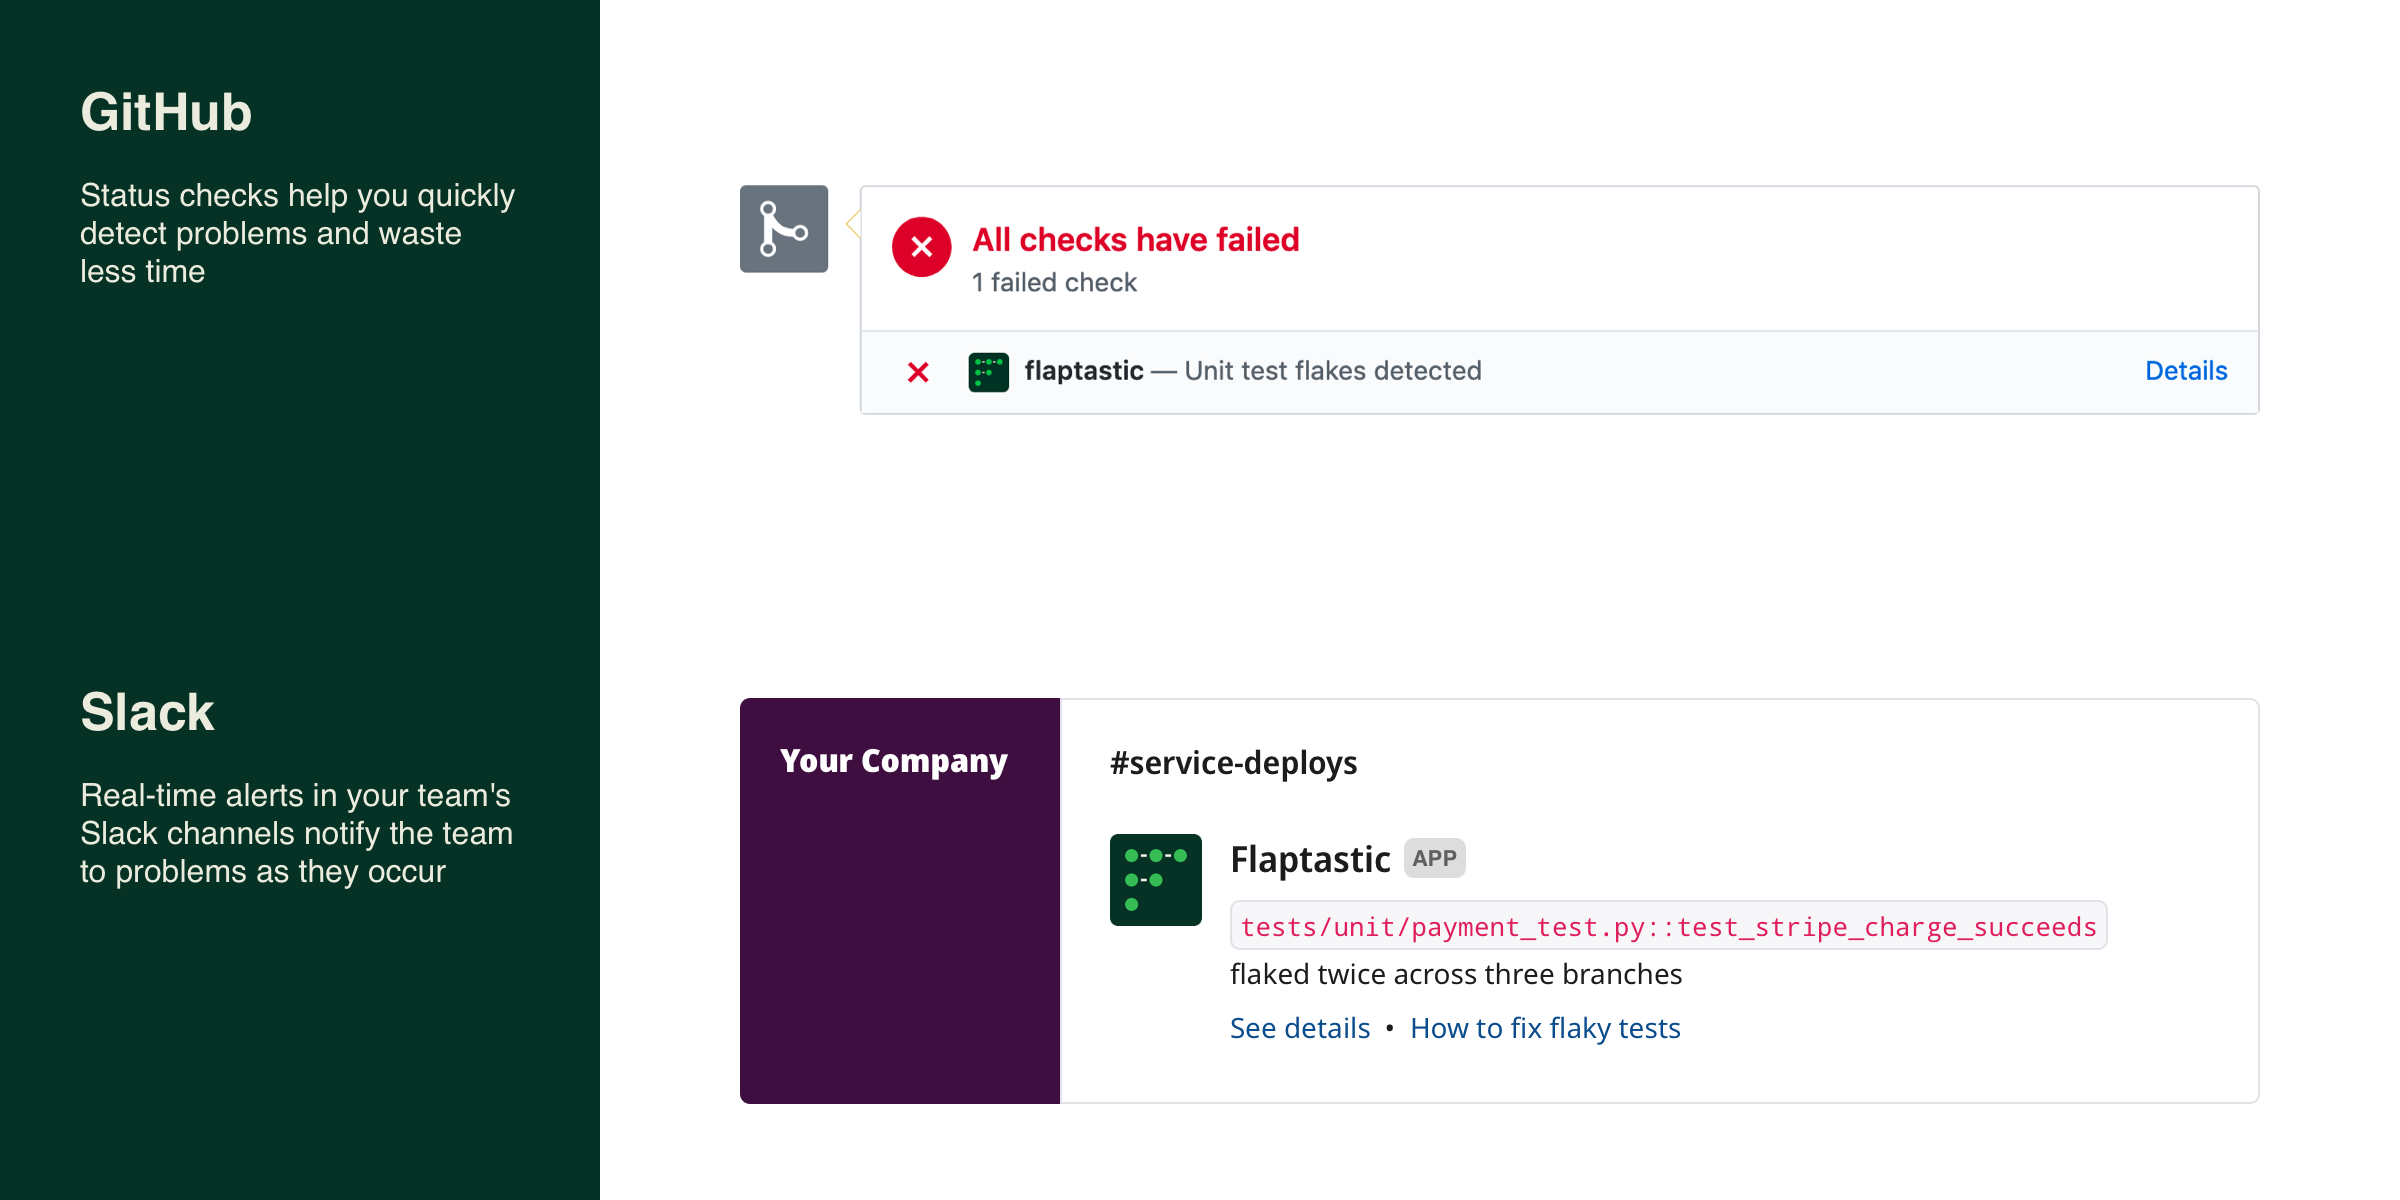Click the small red X beside flaptastic
2400x1200 pixels.
click(x=918, y=372)
